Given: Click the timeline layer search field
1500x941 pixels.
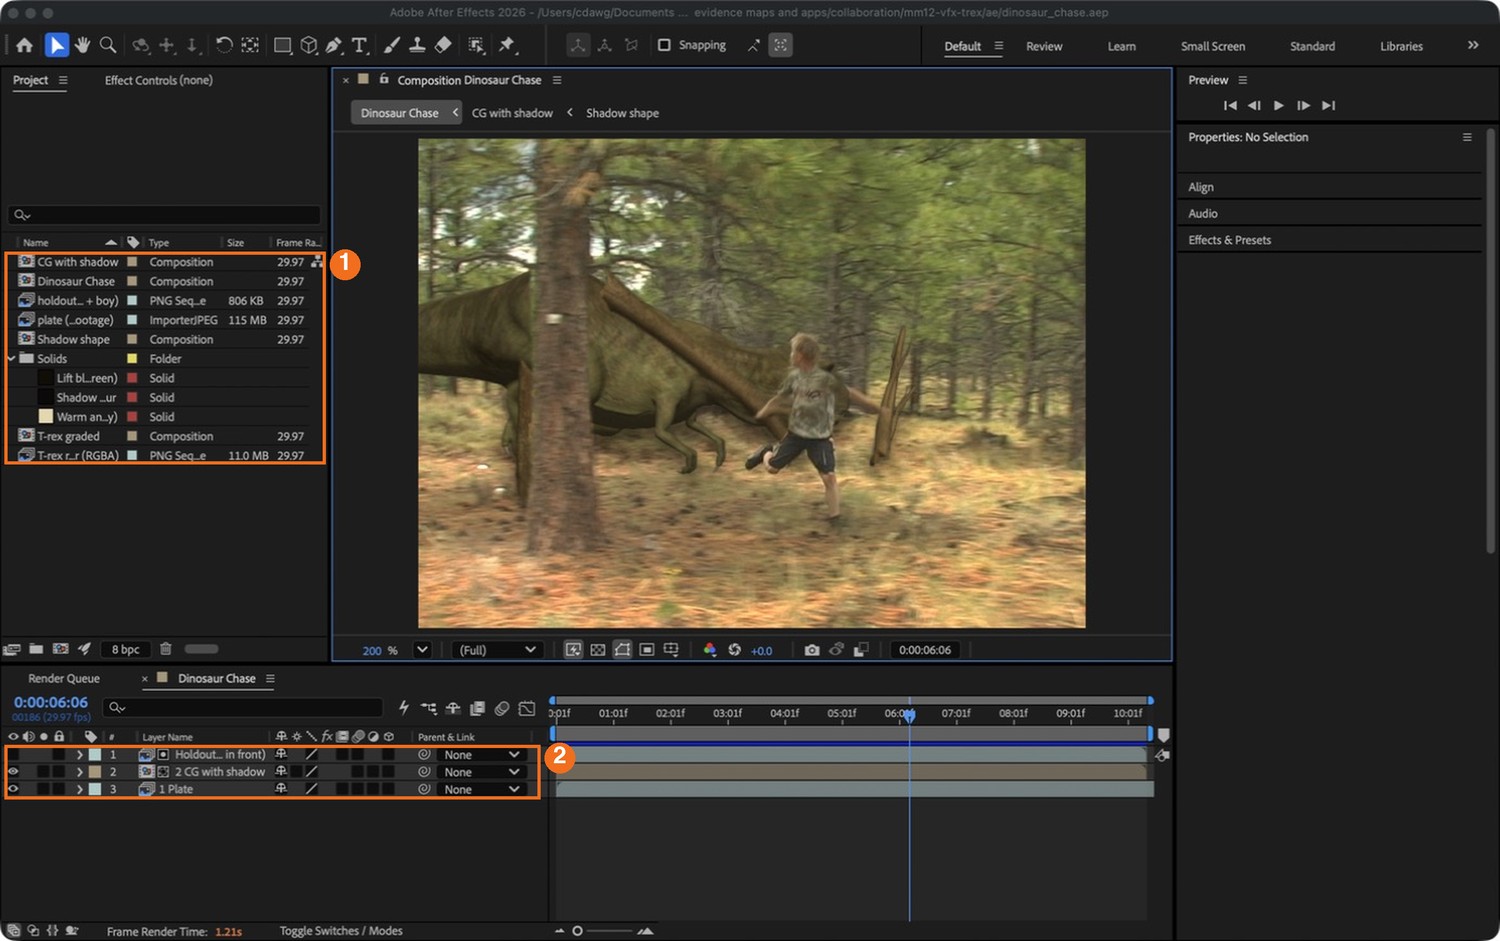Looking at the screenshot, I should [244, 707].
